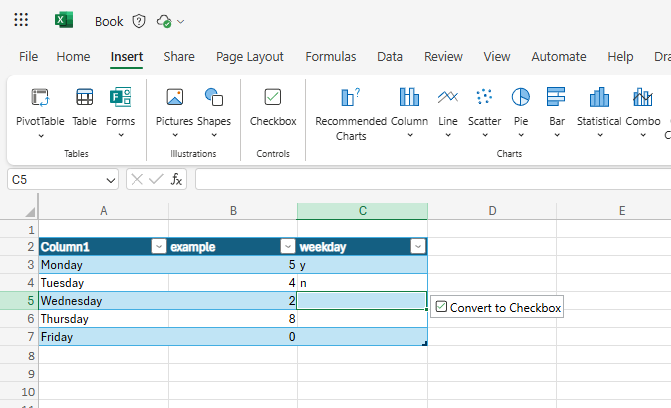Open the Page Layout tab
The image size is (671, 408).
[250, 57]
